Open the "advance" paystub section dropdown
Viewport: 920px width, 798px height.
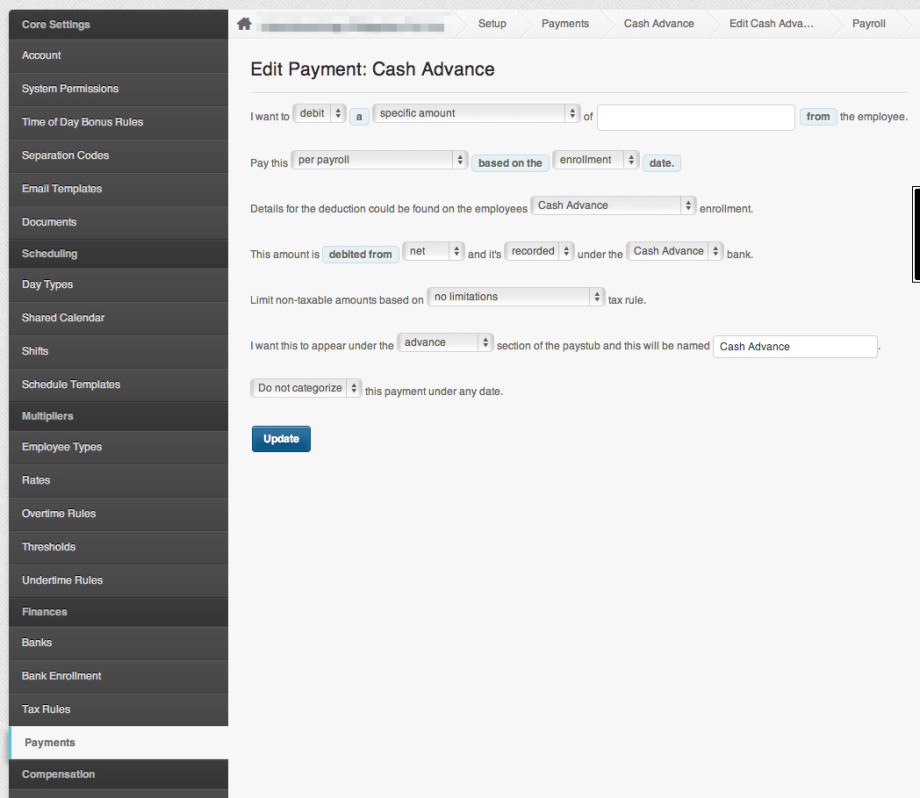click(x=445, y=341)
